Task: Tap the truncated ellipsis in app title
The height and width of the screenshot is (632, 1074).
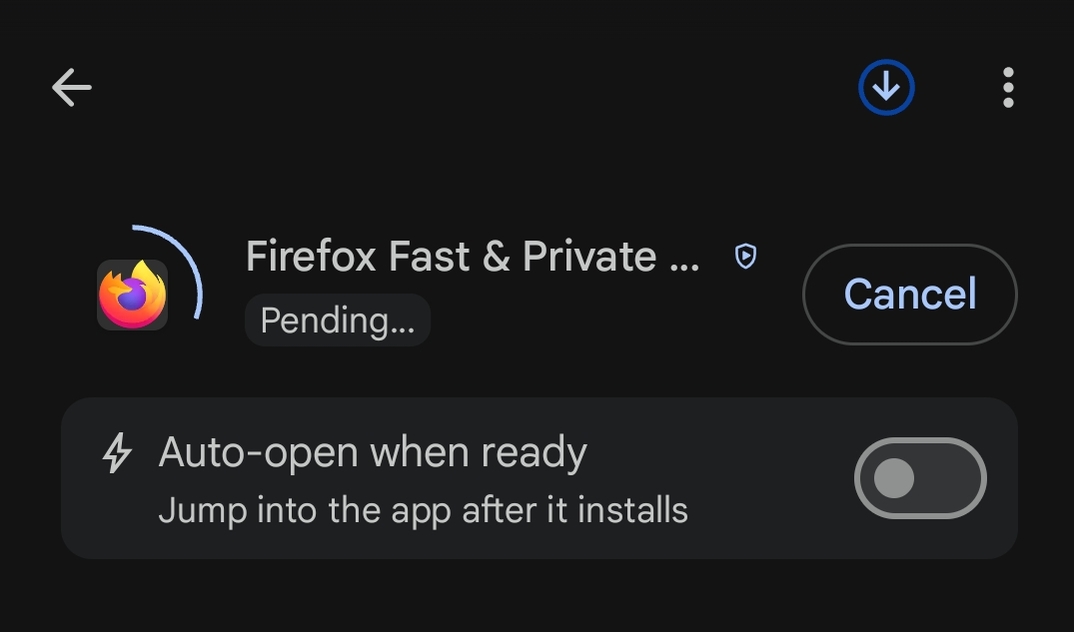Action: 684,260
